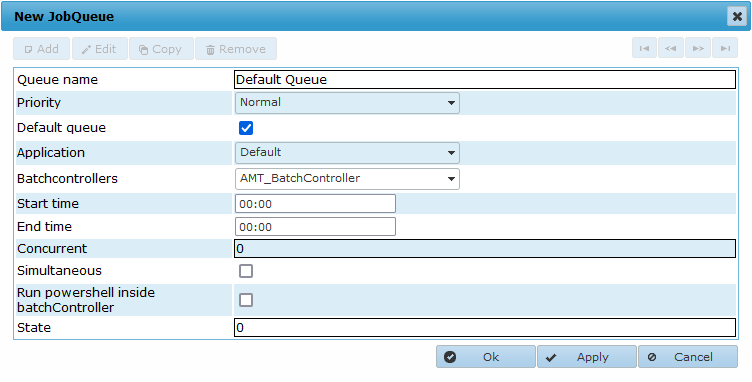
Task: Click the Queue name text field
Action: [x=485, y=80]
